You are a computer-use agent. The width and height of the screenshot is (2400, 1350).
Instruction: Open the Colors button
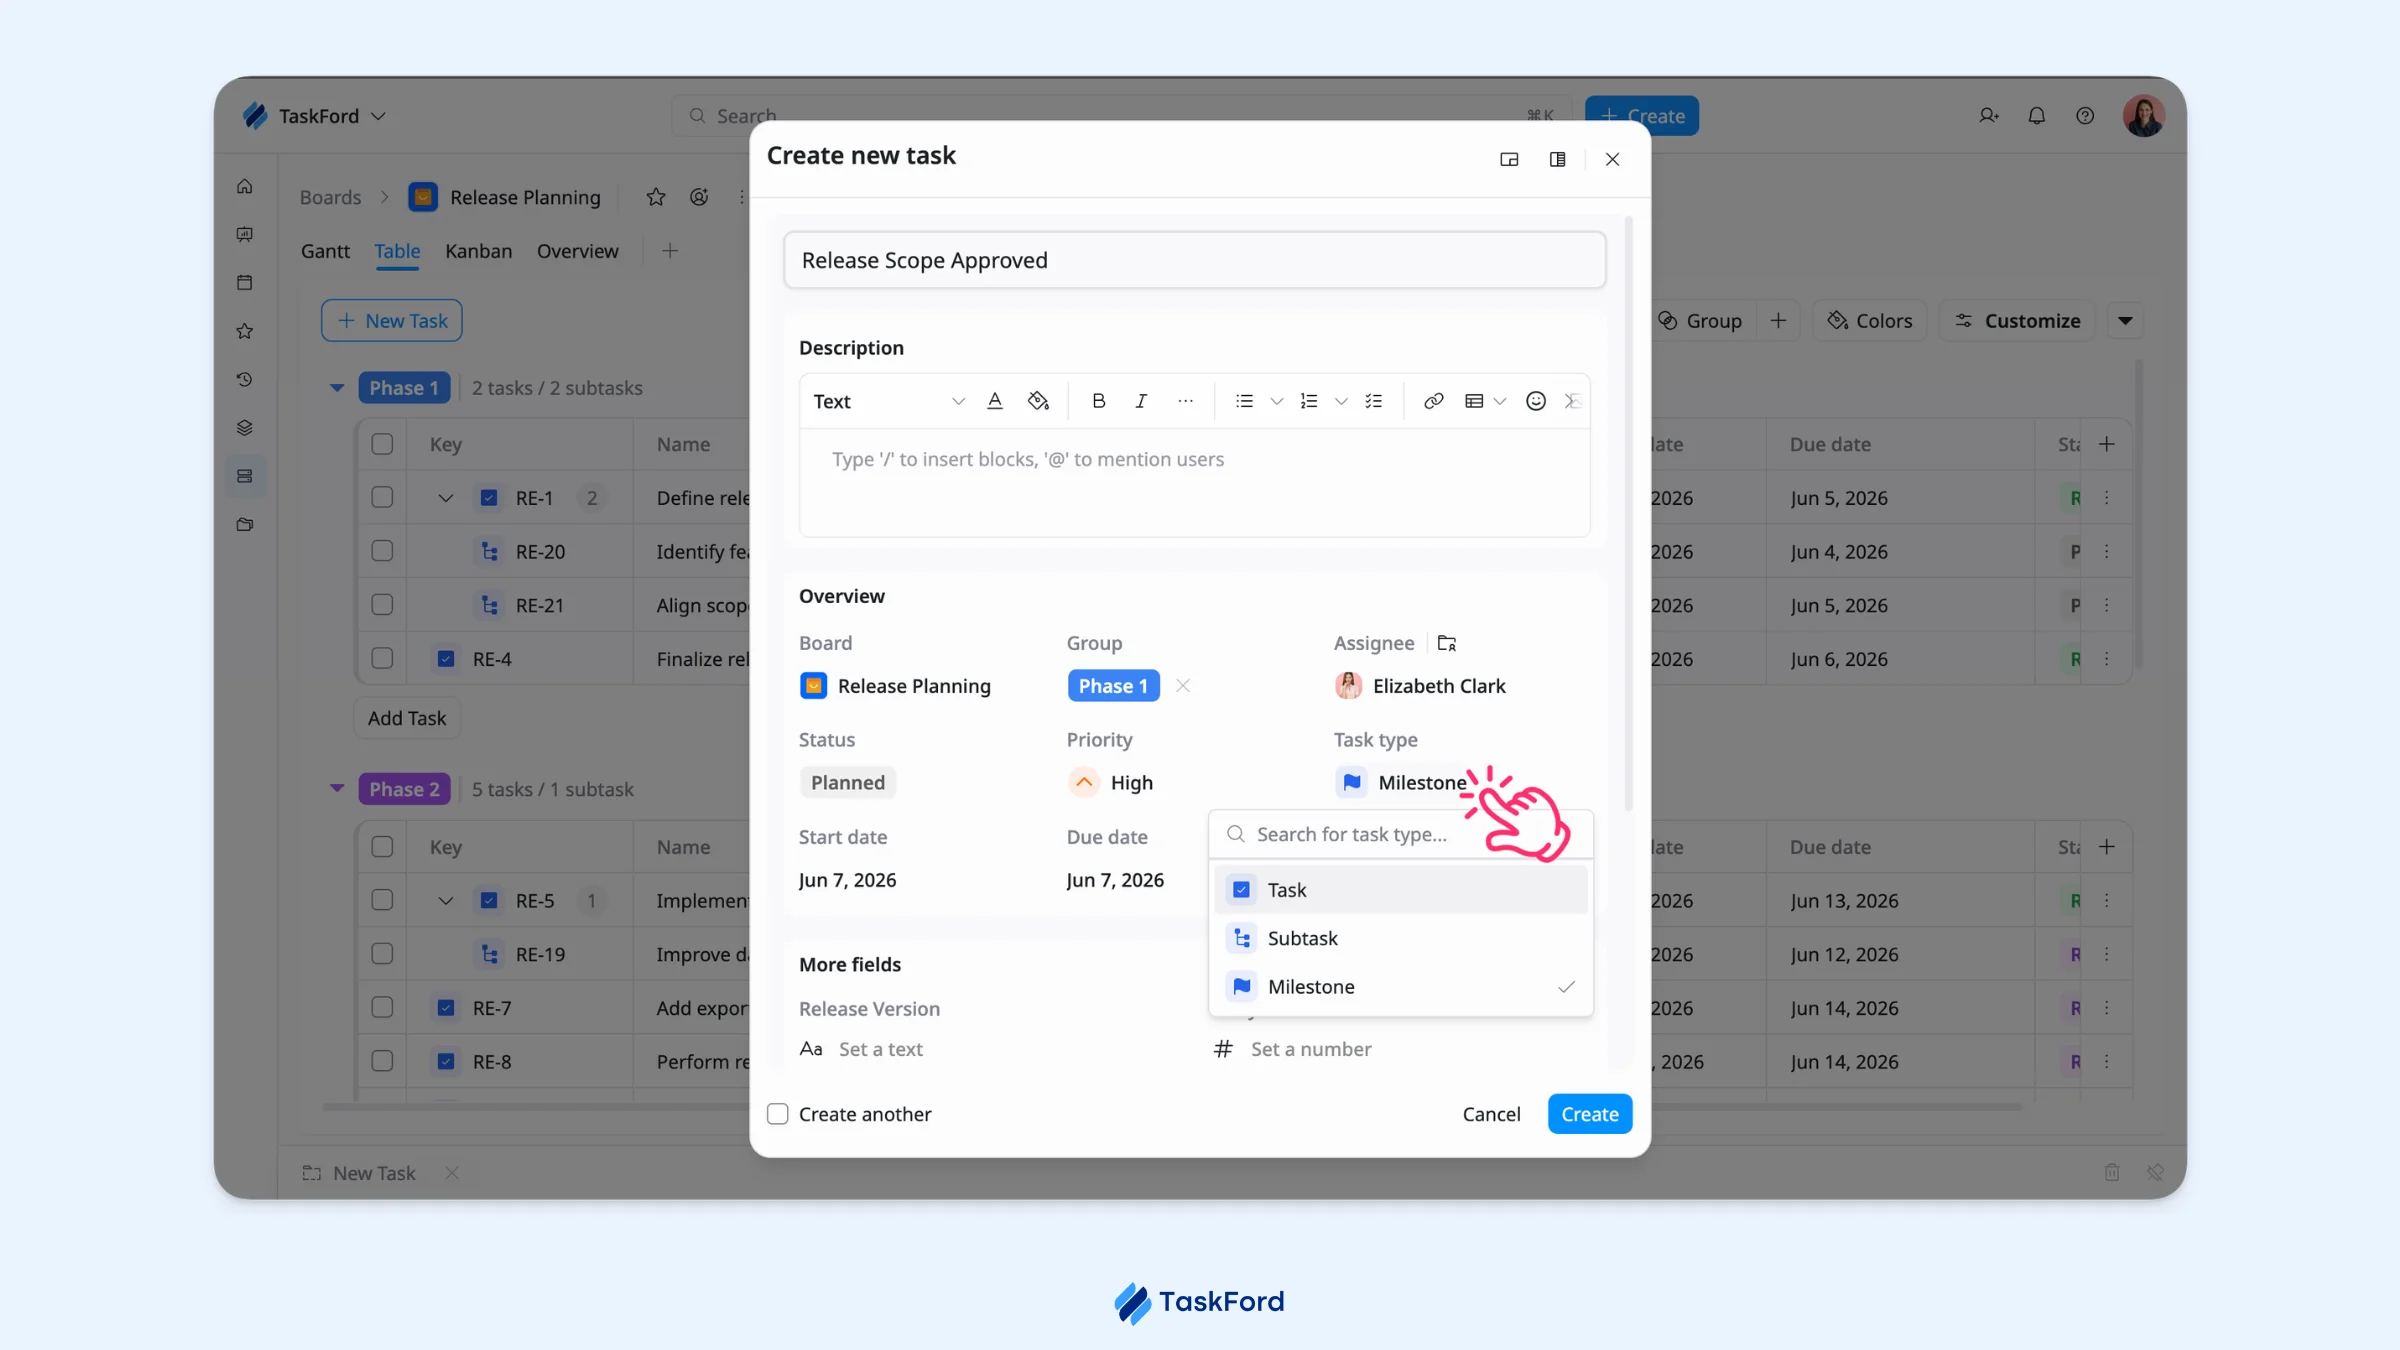click(1869, 321)
